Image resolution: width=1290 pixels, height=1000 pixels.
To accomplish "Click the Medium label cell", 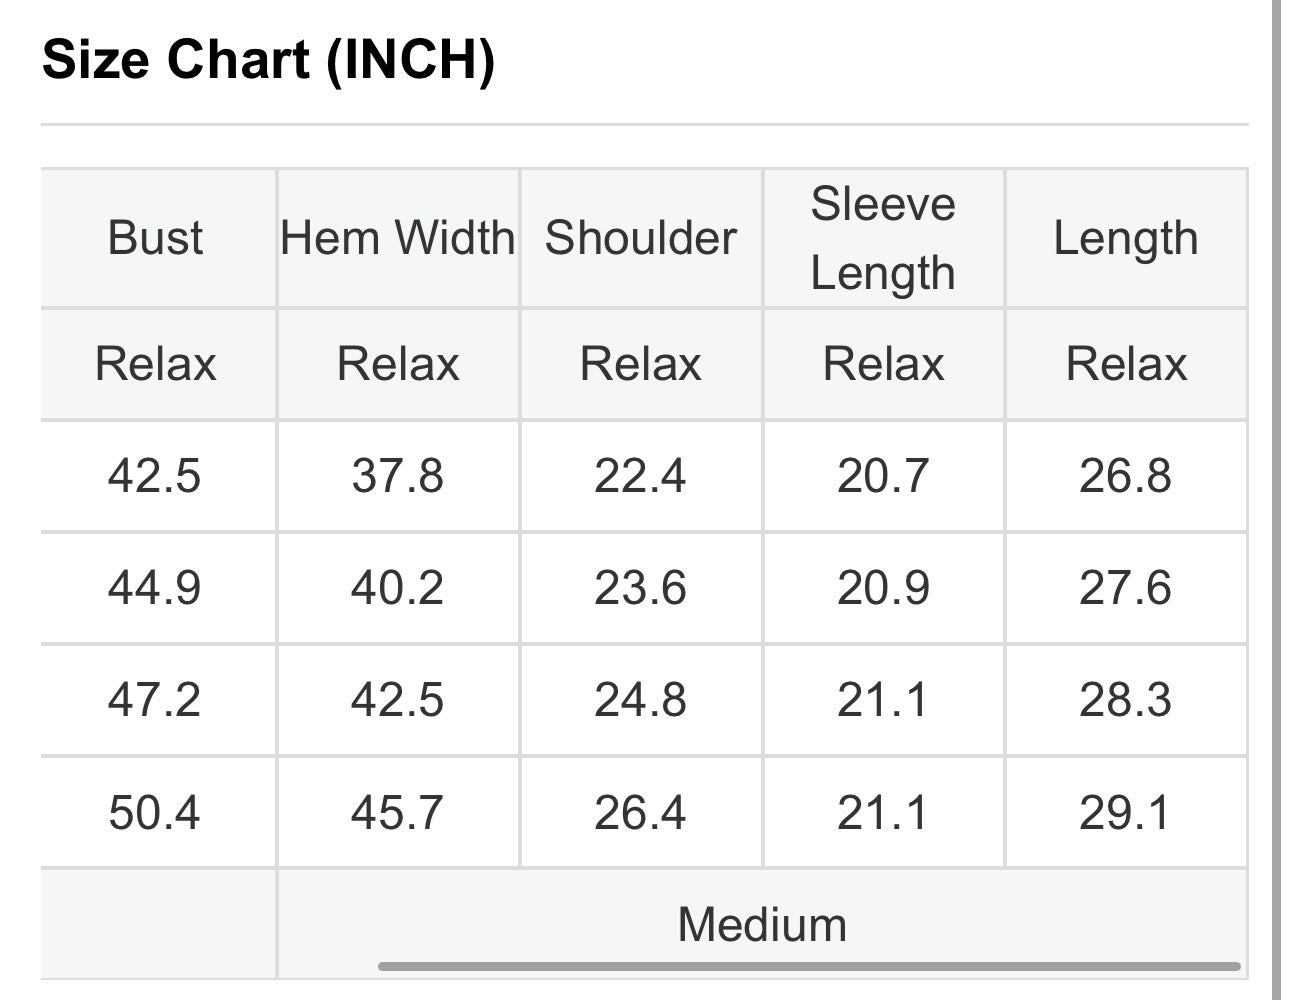I will (x=762, y=924).
